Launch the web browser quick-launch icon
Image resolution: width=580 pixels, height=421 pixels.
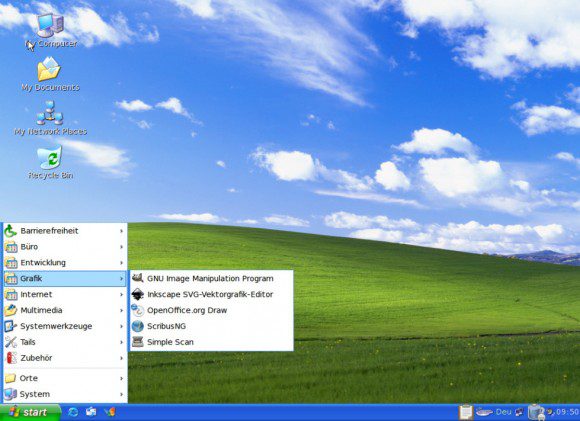coord(73,412)
